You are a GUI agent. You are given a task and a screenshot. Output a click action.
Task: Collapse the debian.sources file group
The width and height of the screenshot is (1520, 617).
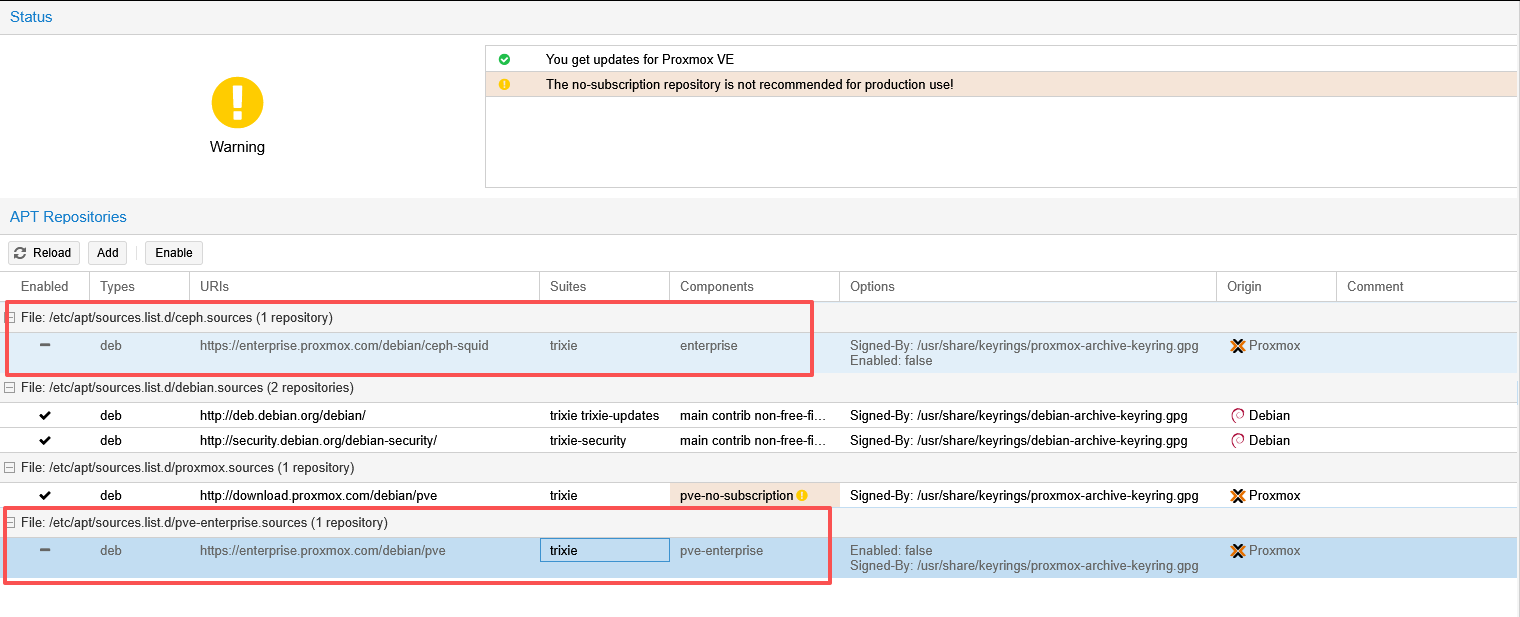pos(10,388)
